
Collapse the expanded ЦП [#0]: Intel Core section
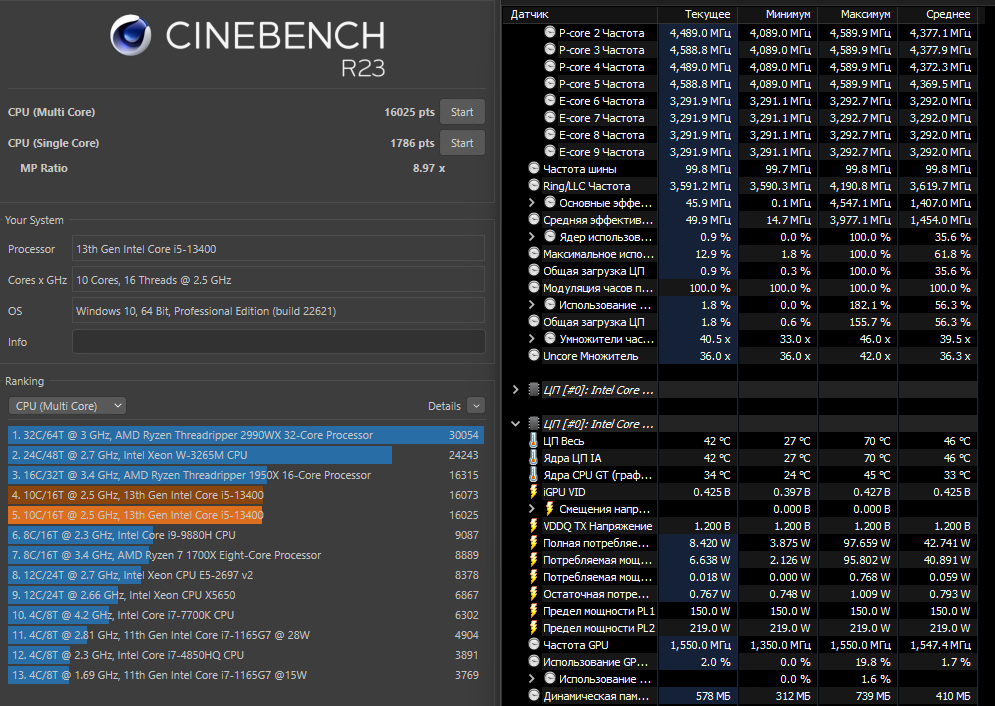point(515,424)
